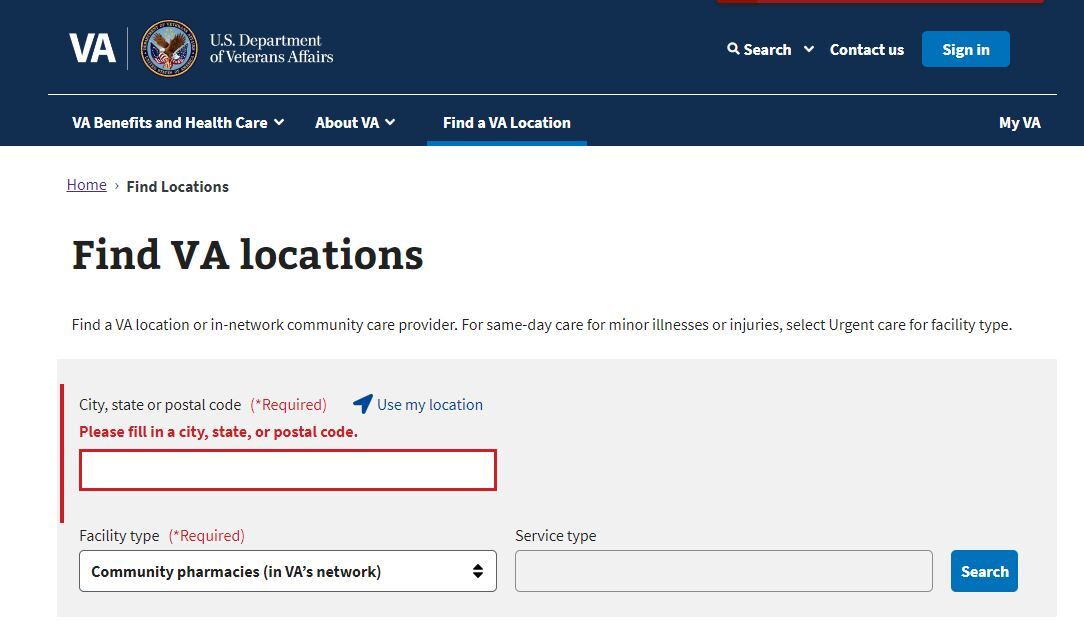
Task: Click the breadcrumb arrow after Home
Action: tap(115, 186)
